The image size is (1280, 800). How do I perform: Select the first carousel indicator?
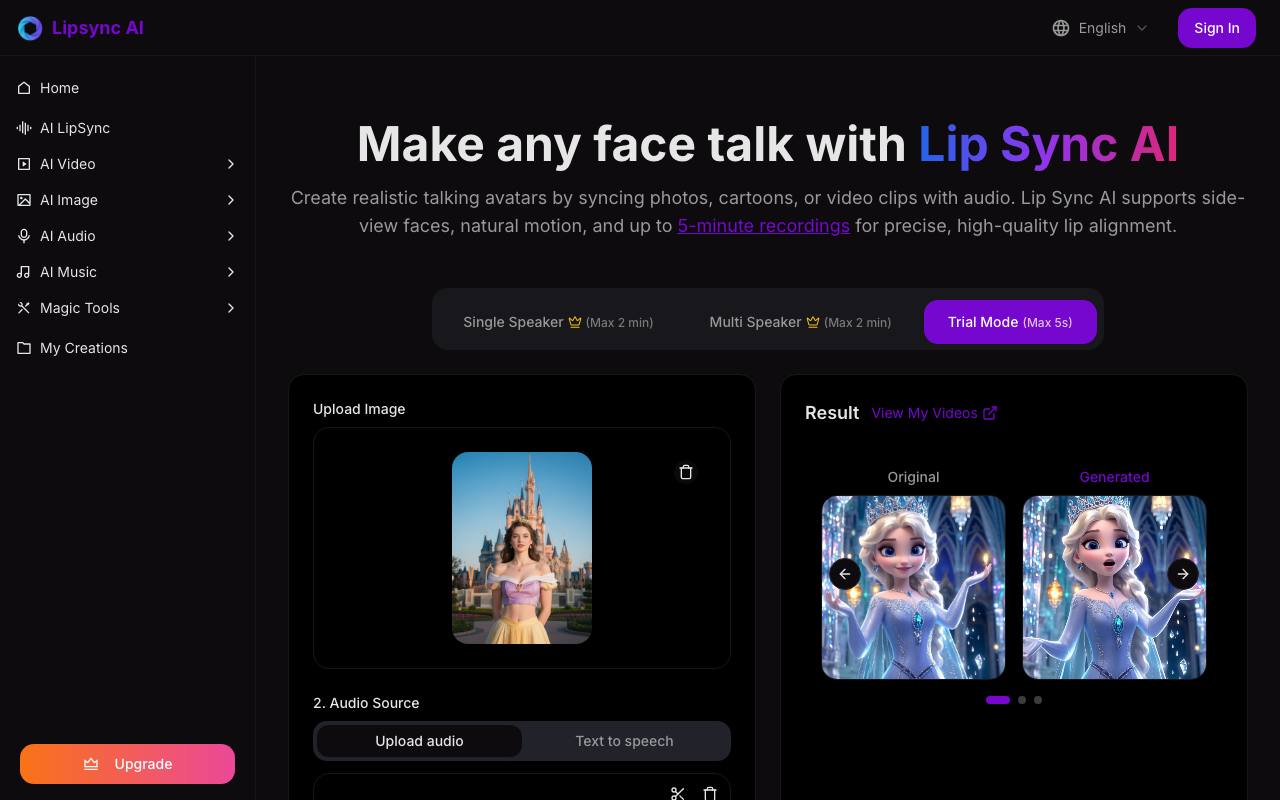click(x=998, y=700)
